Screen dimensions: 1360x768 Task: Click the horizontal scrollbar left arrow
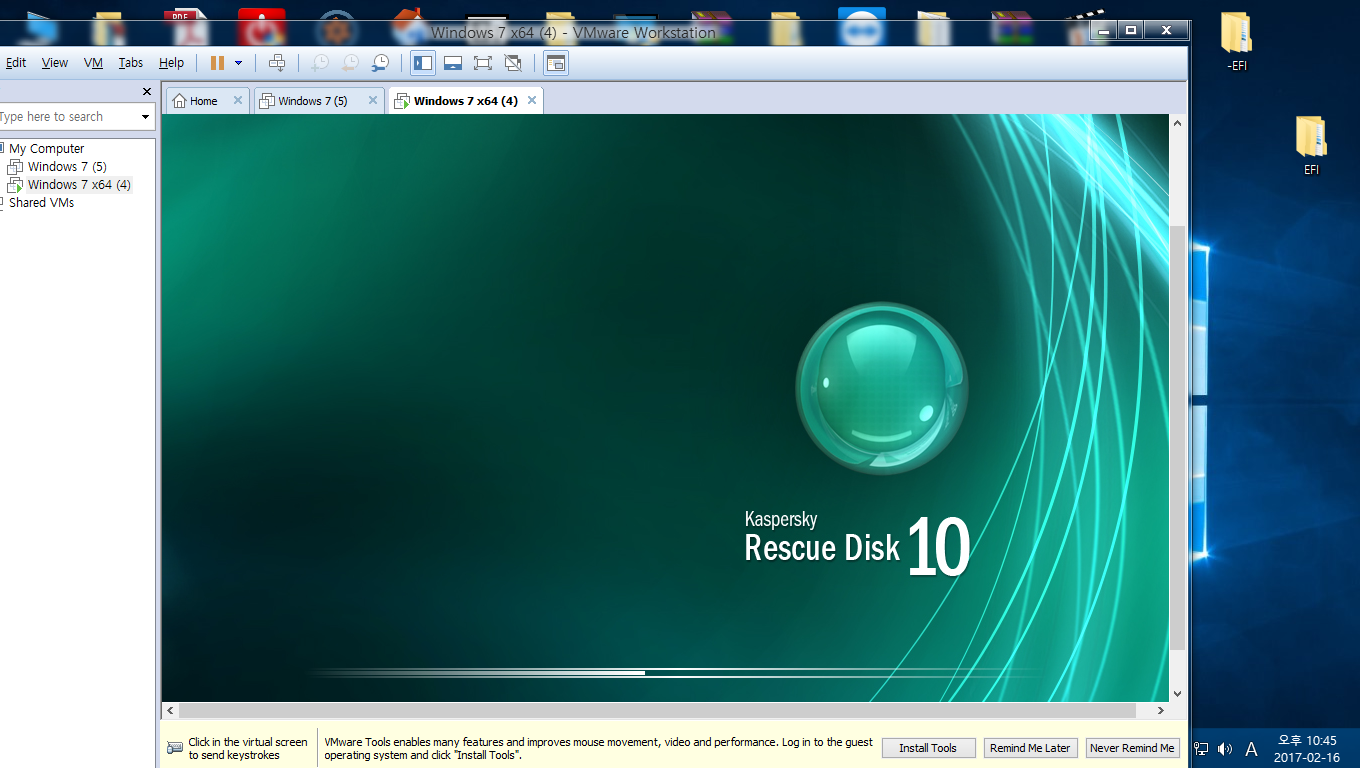pos(171,710)
